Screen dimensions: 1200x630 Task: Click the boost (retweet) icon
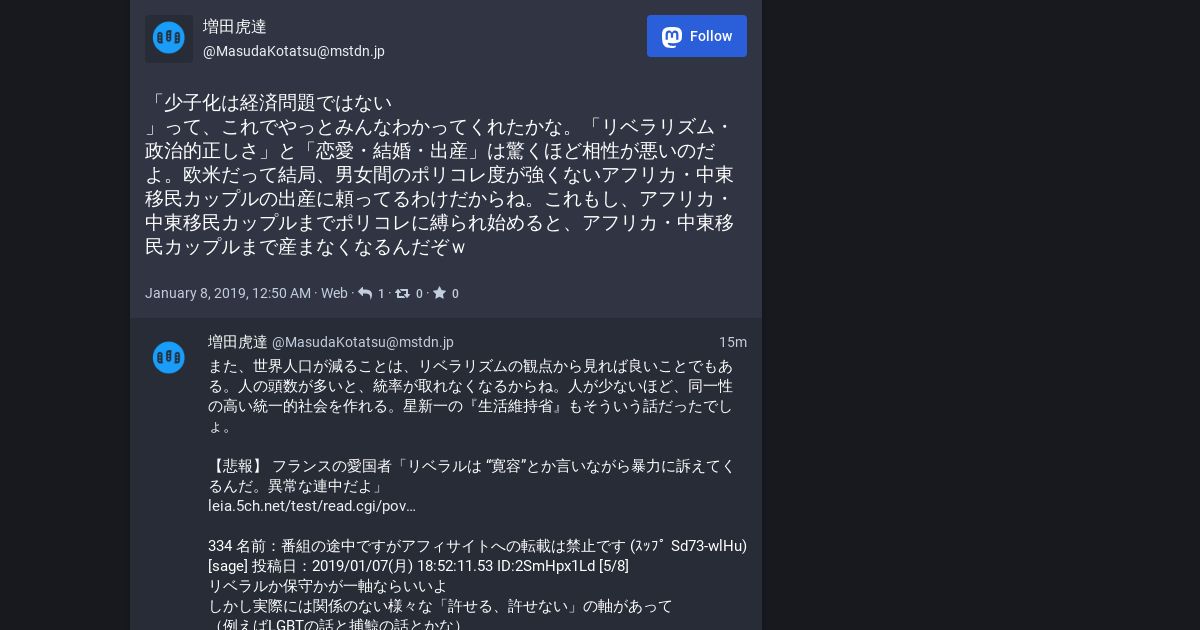402,293
